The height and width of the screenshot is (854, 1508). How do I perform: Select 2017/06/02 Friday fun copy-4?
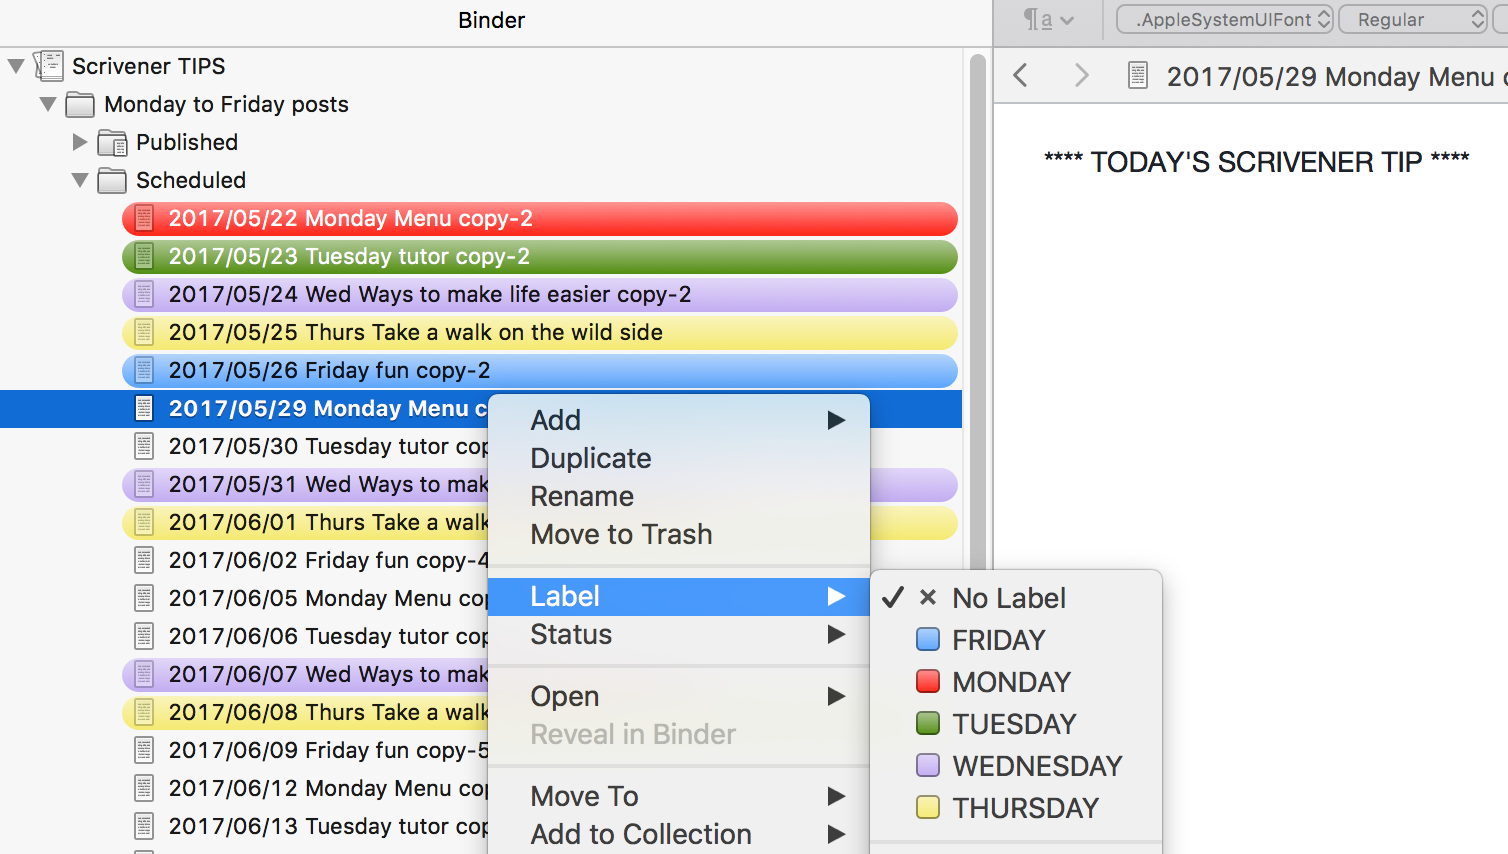click(328, 560)
